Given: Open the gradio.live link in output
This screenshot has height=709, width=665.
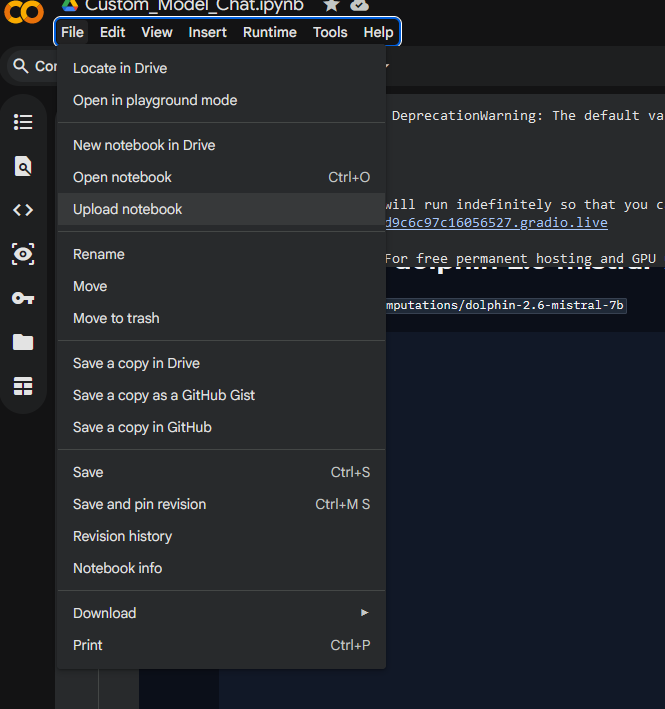Looking at the screenshot, I should click(x=496, y=222).
